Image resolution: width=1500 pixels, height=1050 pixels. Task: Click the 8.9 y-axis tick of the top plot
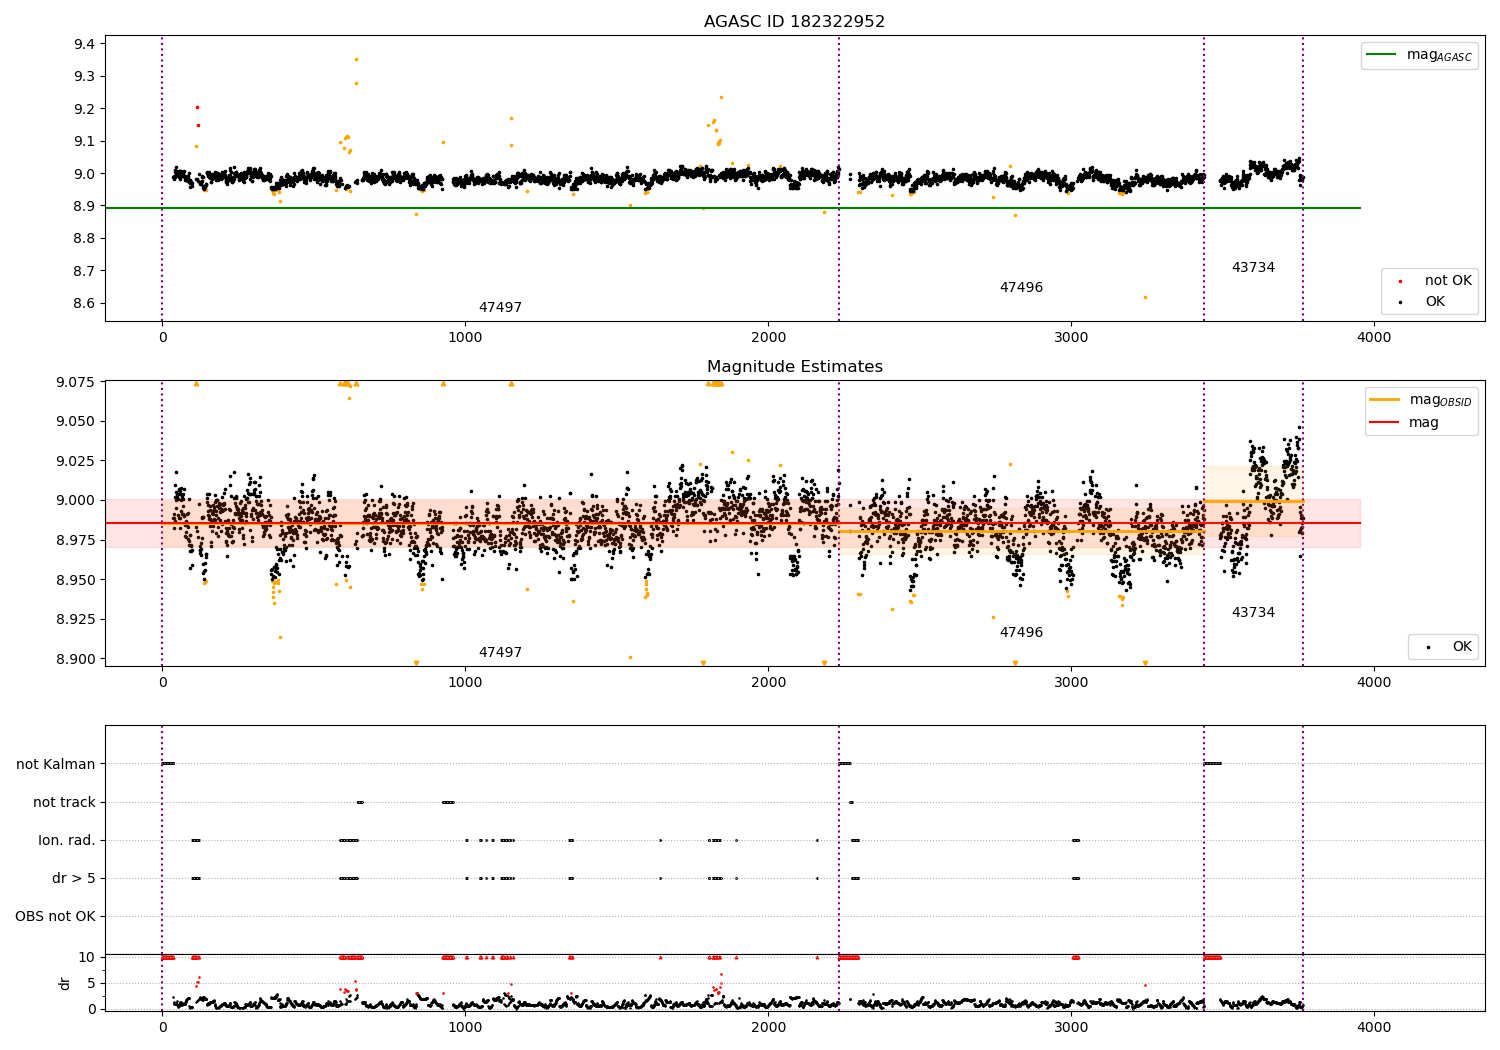pyautogui.click(x=85, y=207)
